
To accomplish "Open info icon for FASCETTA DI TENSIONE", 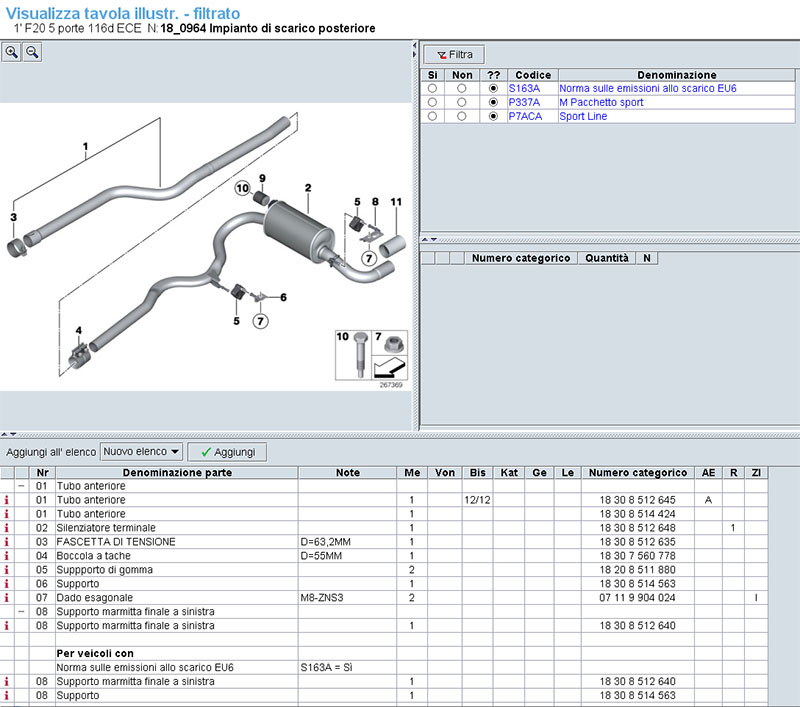I will point(8,541).
